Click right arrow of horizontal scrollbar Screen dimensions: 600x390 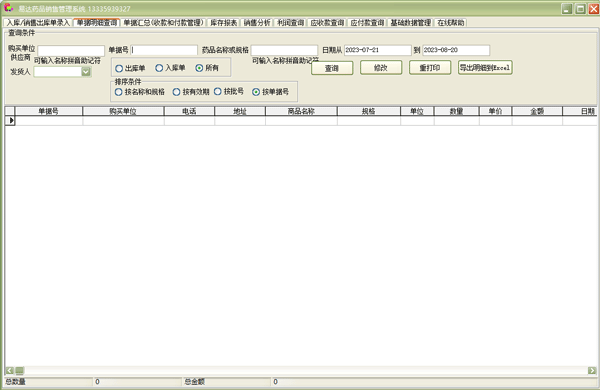(x=592, y=370)
